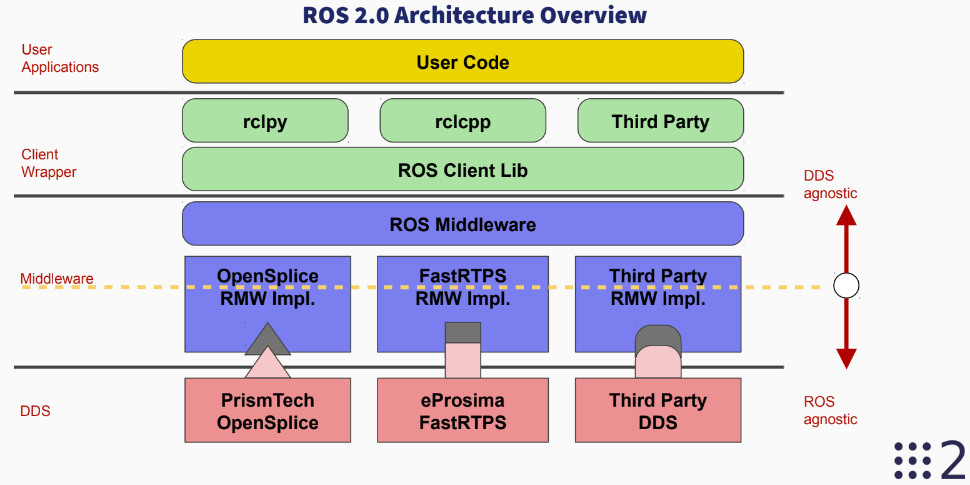Click the DDS agnostic label
The image size is (970, 485).
tap(830, 184)
